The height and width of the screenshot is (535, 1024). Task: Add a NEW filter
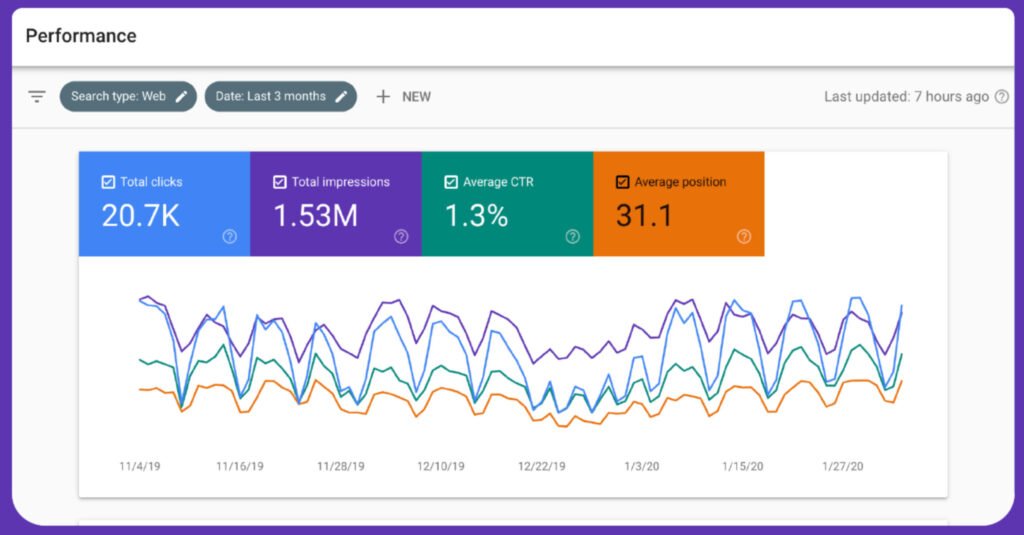(x=416, y=97)
